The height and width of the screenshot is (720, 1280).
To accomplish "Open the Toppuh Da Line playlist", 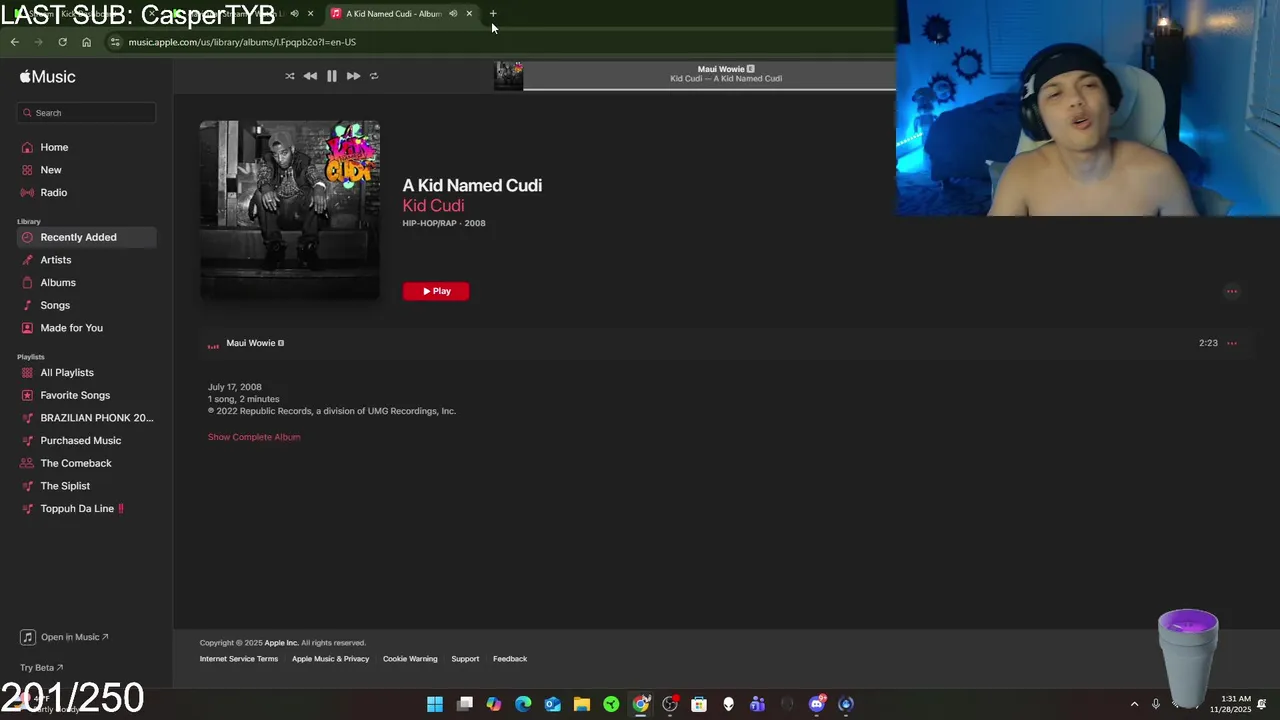I will click(x=86, y=508).
